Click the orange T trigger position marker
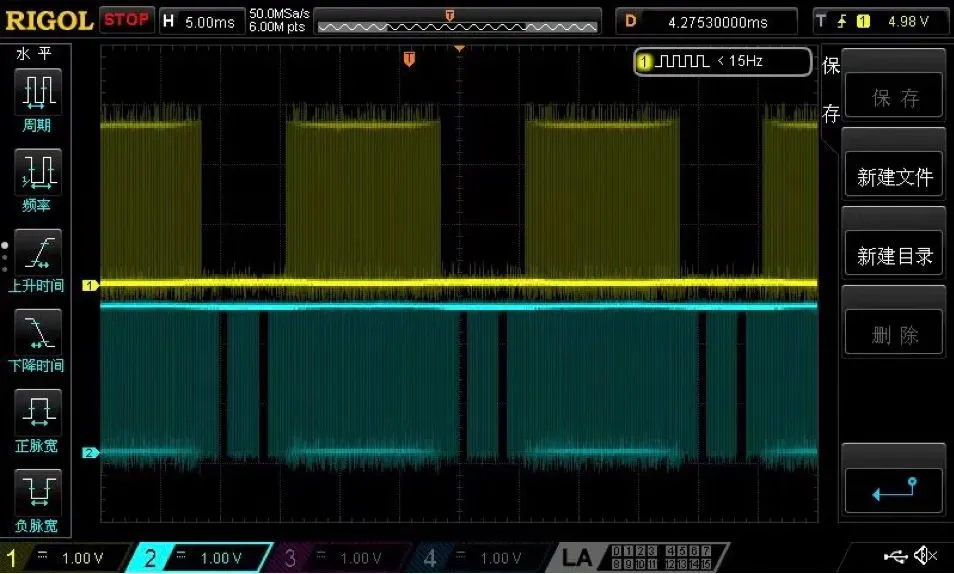Screen dimensions: 954x574 [x=409, y=59]
